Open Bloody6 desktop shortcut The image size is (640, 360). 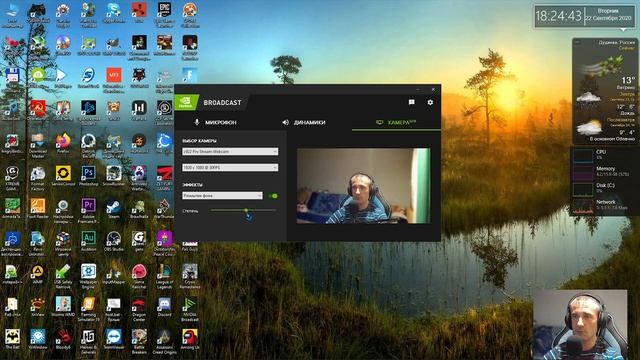click(63, 339)
